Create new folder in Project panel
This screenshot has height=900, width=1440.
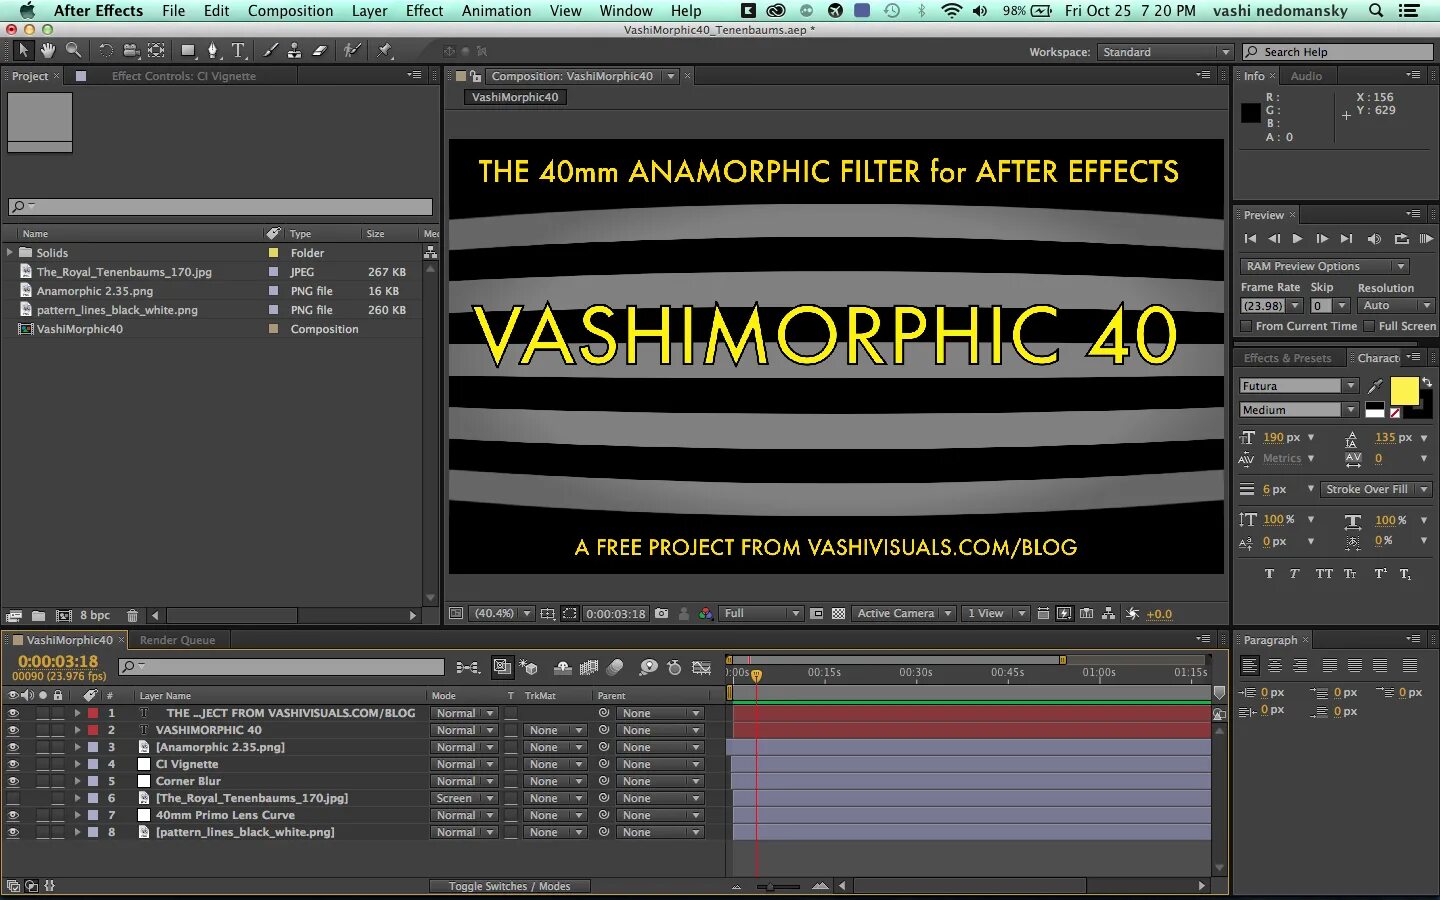click(x=38, y=615)
